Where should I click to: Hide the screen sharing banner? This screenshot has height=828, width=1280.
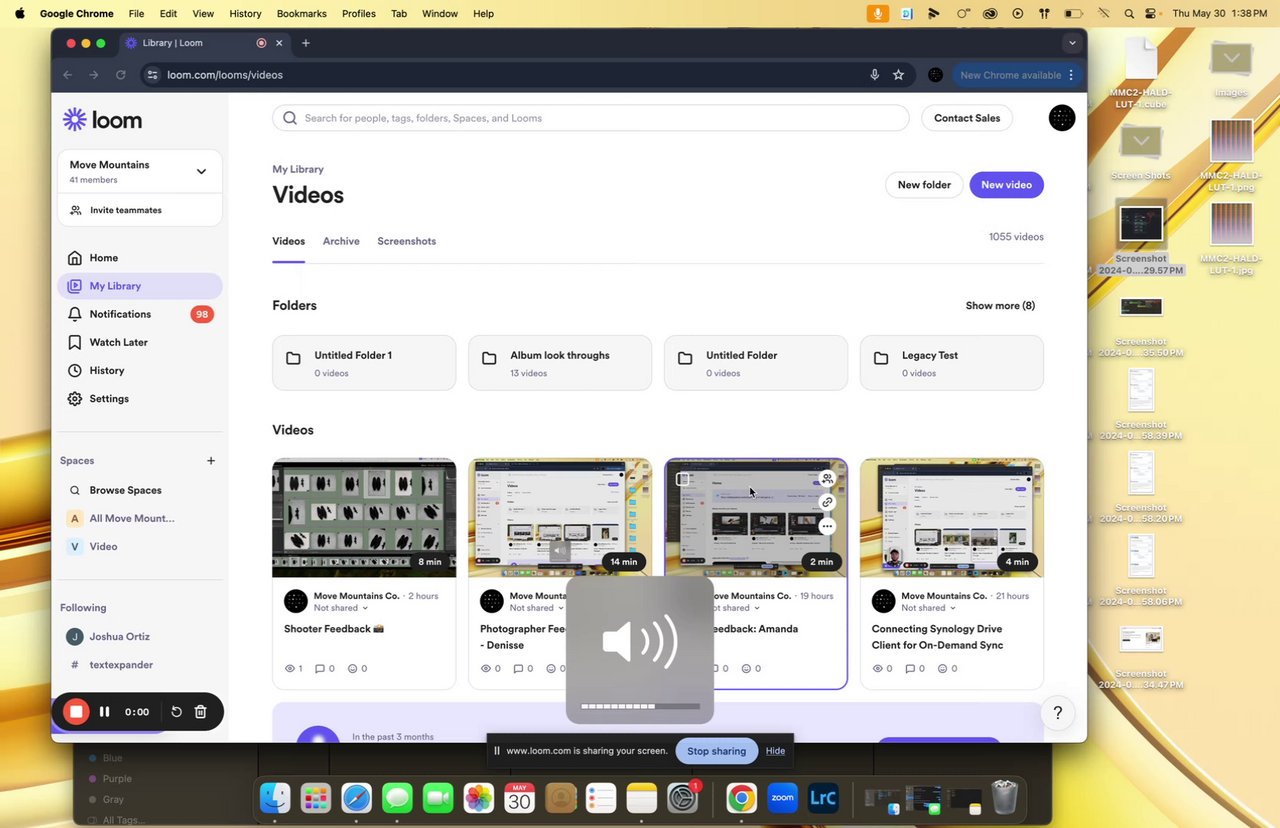(775, 751)
